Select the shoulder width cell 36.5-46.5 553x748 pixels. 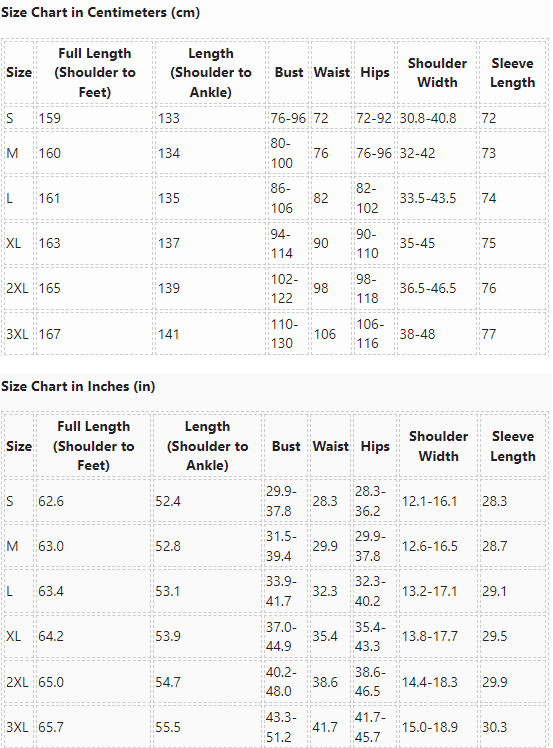coord(428,288)
